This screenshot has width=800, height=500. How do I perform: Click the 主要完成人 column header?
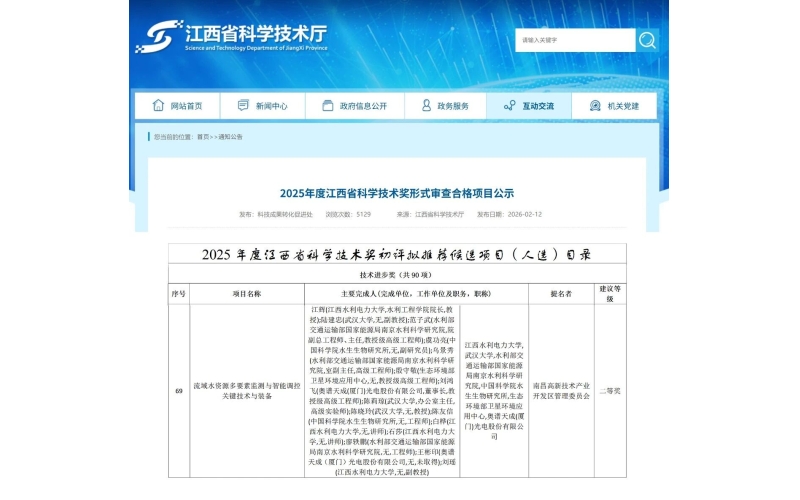(x=416, y=293)
